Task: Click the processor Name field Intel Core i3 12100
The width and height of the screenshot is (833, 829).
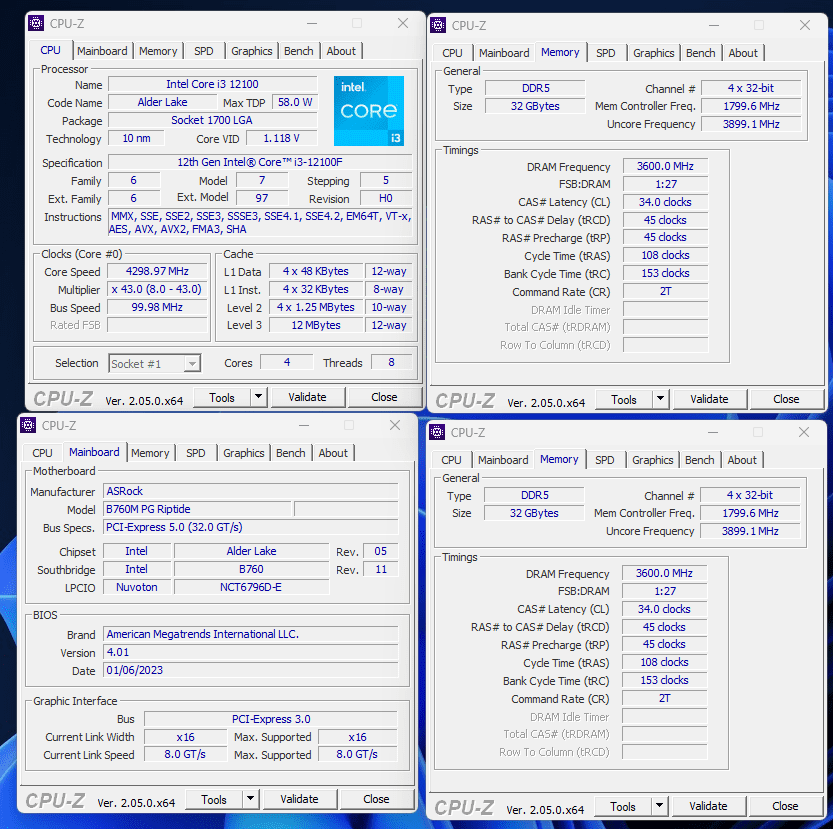Action: point(212,84)
